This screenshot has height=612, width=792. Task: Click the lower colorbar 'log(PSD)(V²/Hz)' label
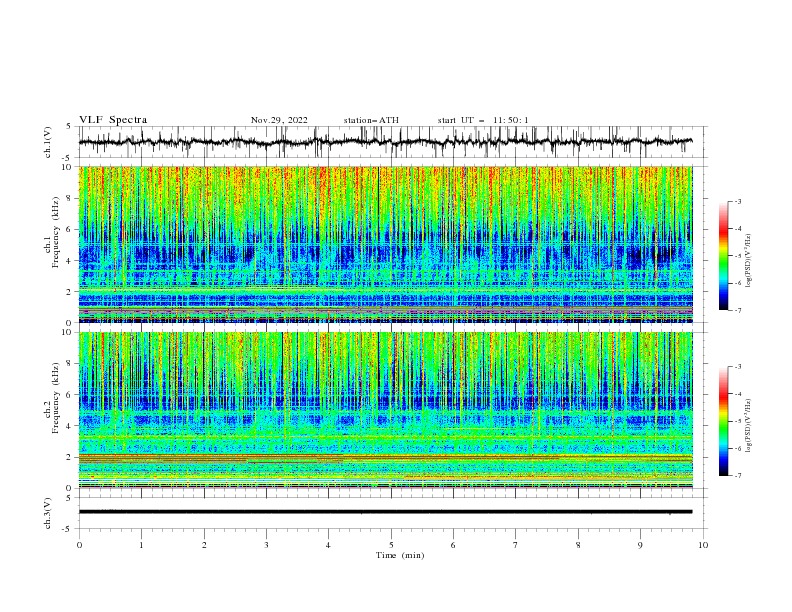pos(748,425)
